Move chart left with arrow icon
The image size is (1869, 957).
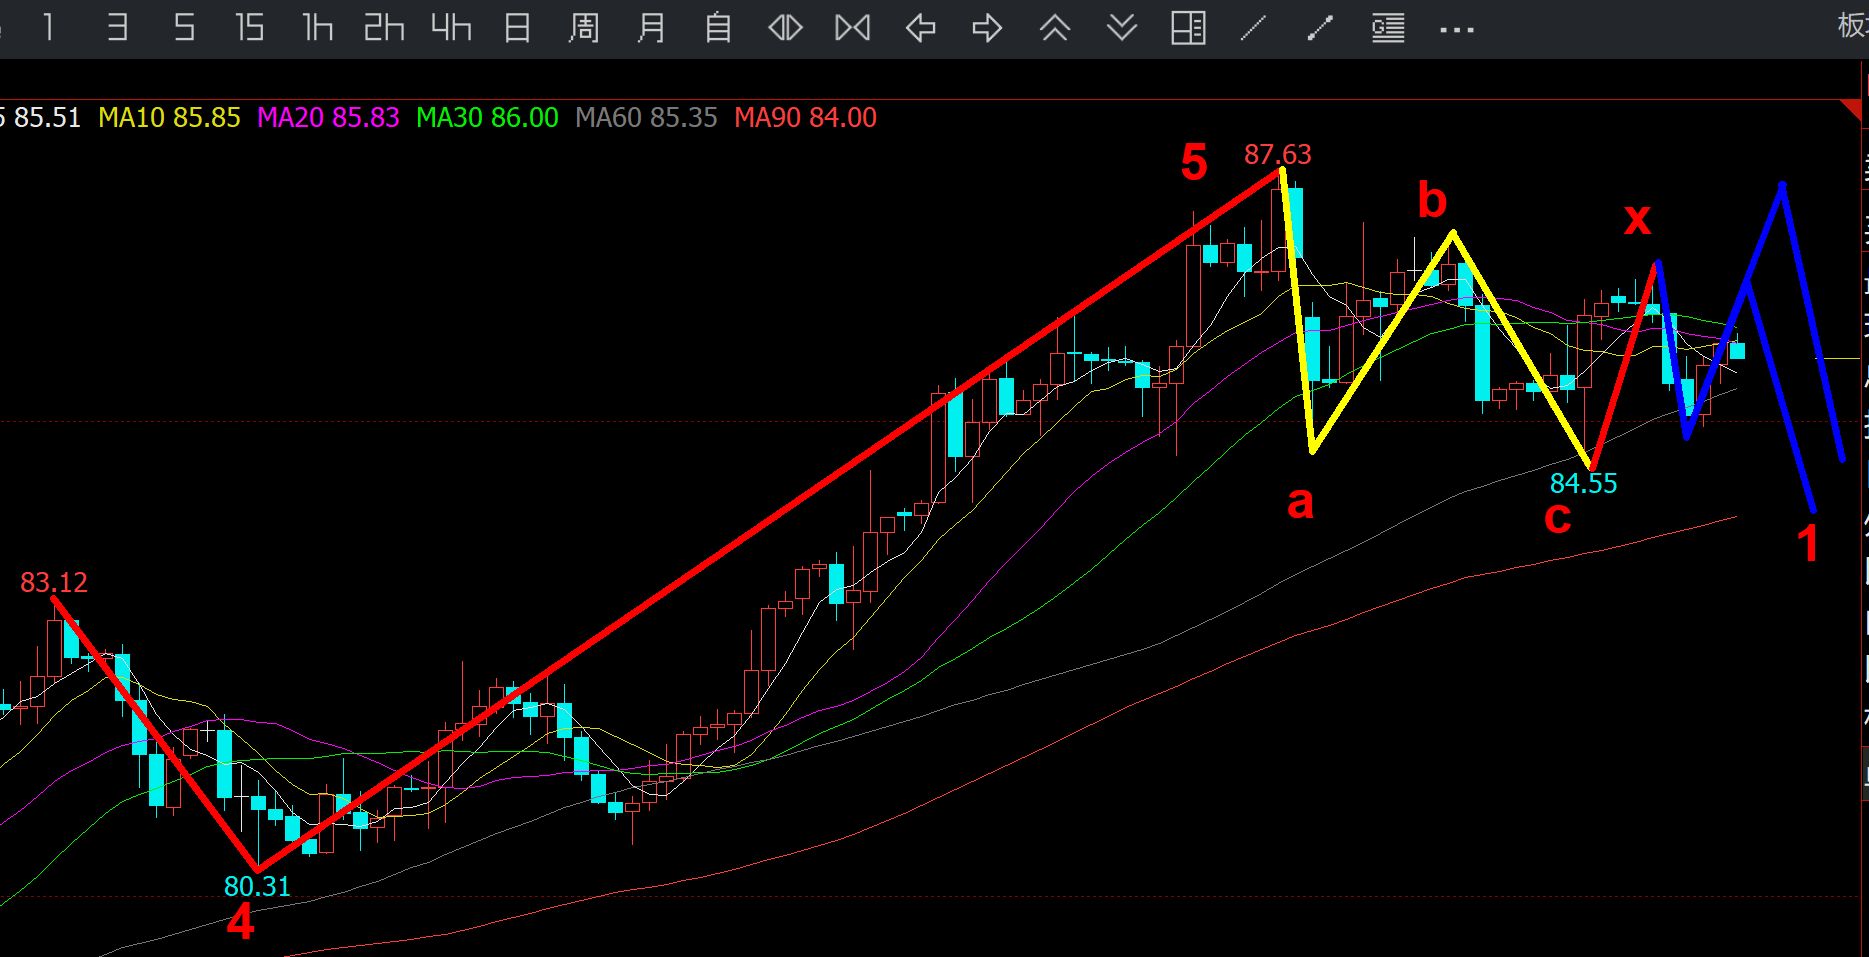coord(920,28)
